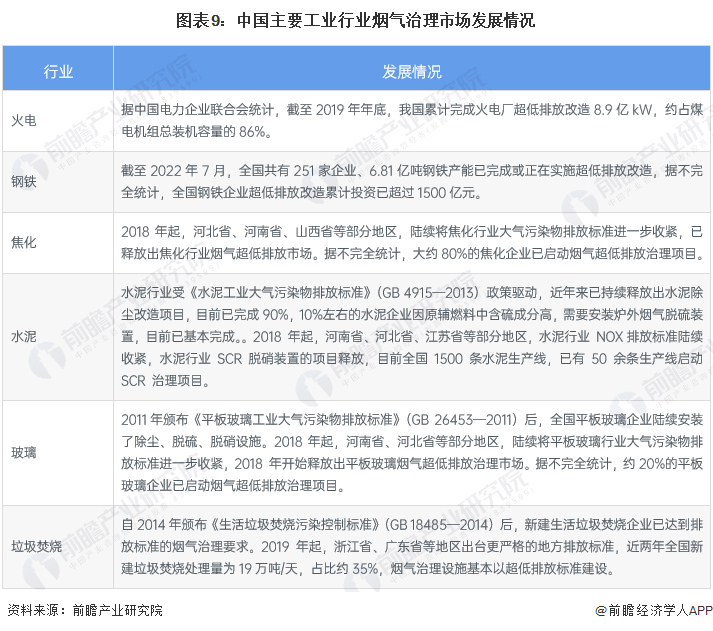
Task: Select the 水泥 row label
Action: pyautogui.click(x=24, y=336)
